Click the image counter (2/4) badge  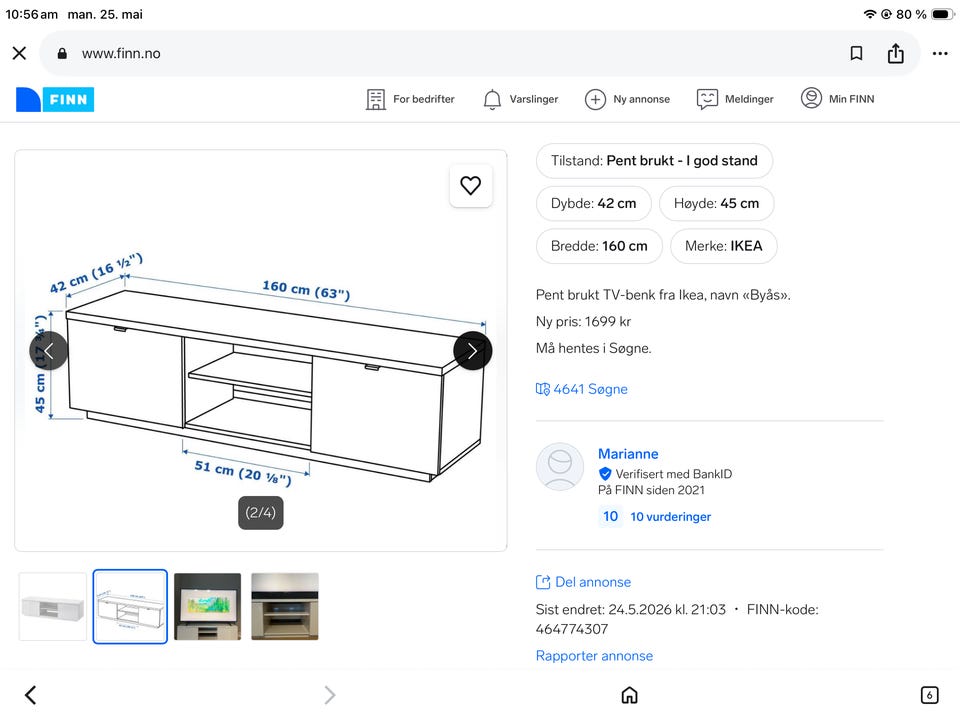click(x=261, y=513)
